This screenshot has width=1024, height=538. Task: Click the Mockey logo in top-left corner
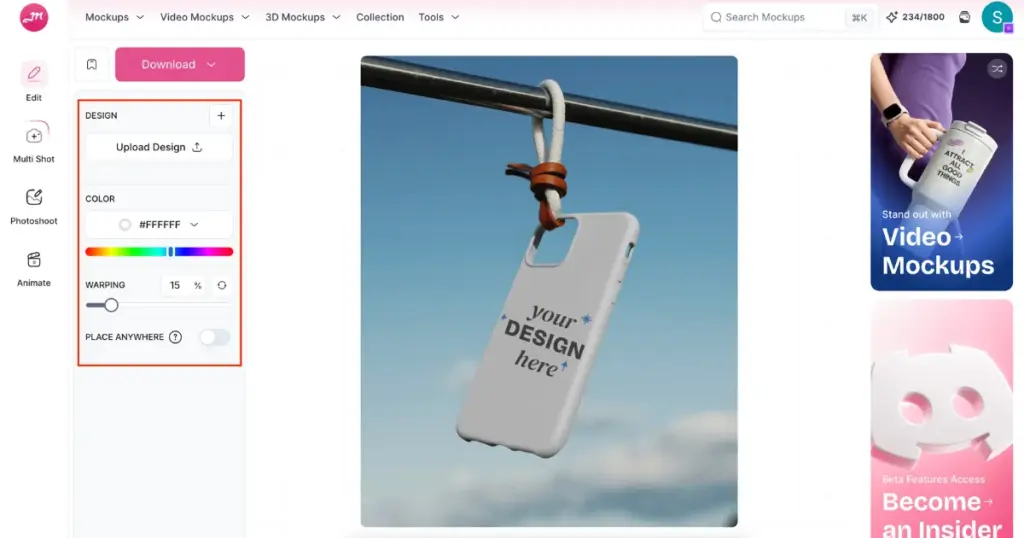tap(33, 18)
